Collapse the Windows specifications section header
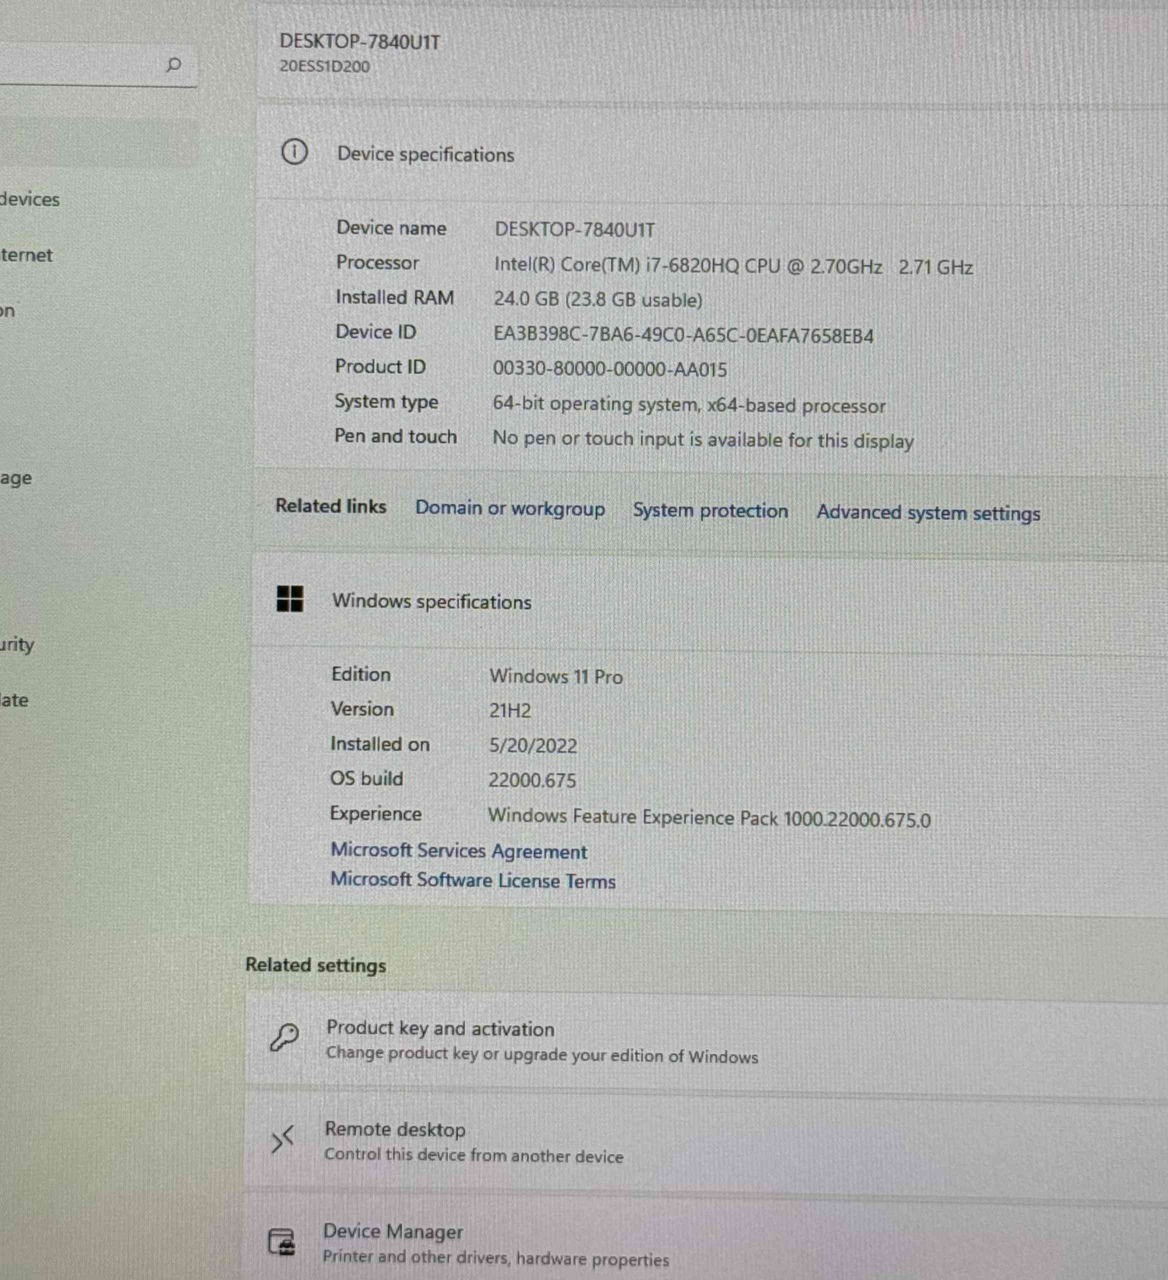The height and width of the screenshot is (1280, 1168). (710, 600)
